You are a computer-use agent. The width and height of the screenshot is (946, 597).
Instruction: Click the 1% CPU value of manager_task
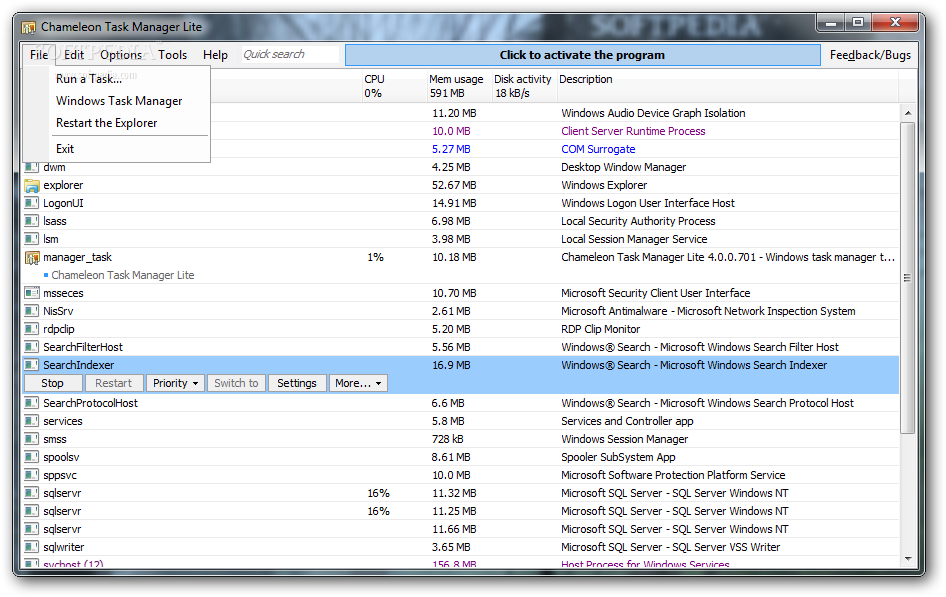click(375, 257)
